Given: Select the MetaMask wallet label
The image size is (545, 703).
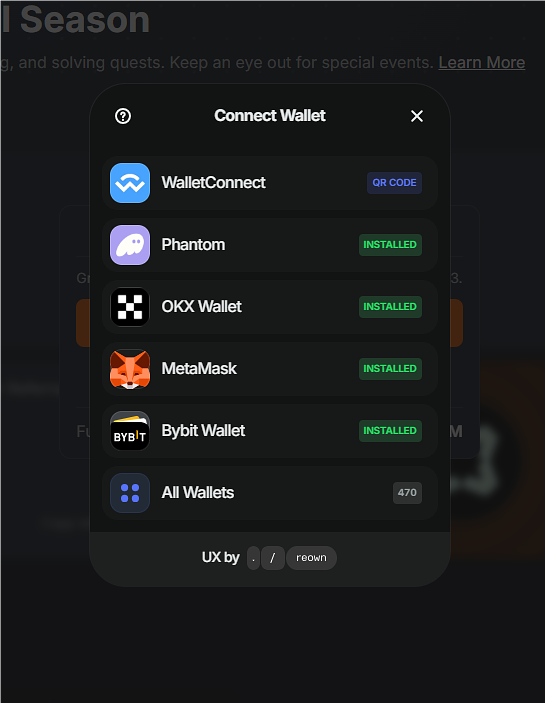Looking at the screenshot, I should pyautogui.click(x=199, y=369).
